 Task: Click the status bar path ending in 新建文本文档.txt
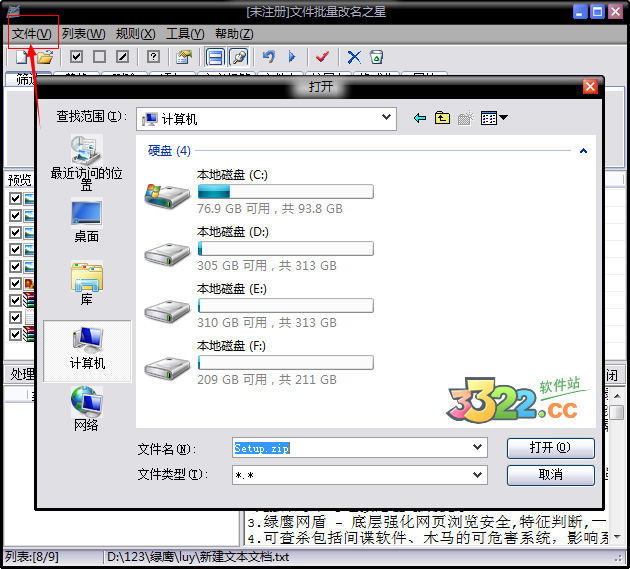(x=198, y=557)
